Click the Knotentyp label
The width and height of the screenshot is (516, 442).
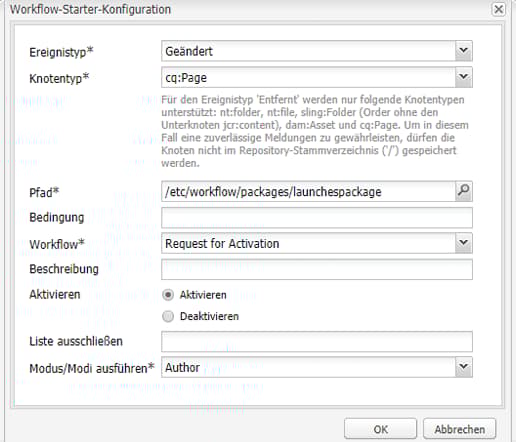pyautogui.click(x=59, y=78)
